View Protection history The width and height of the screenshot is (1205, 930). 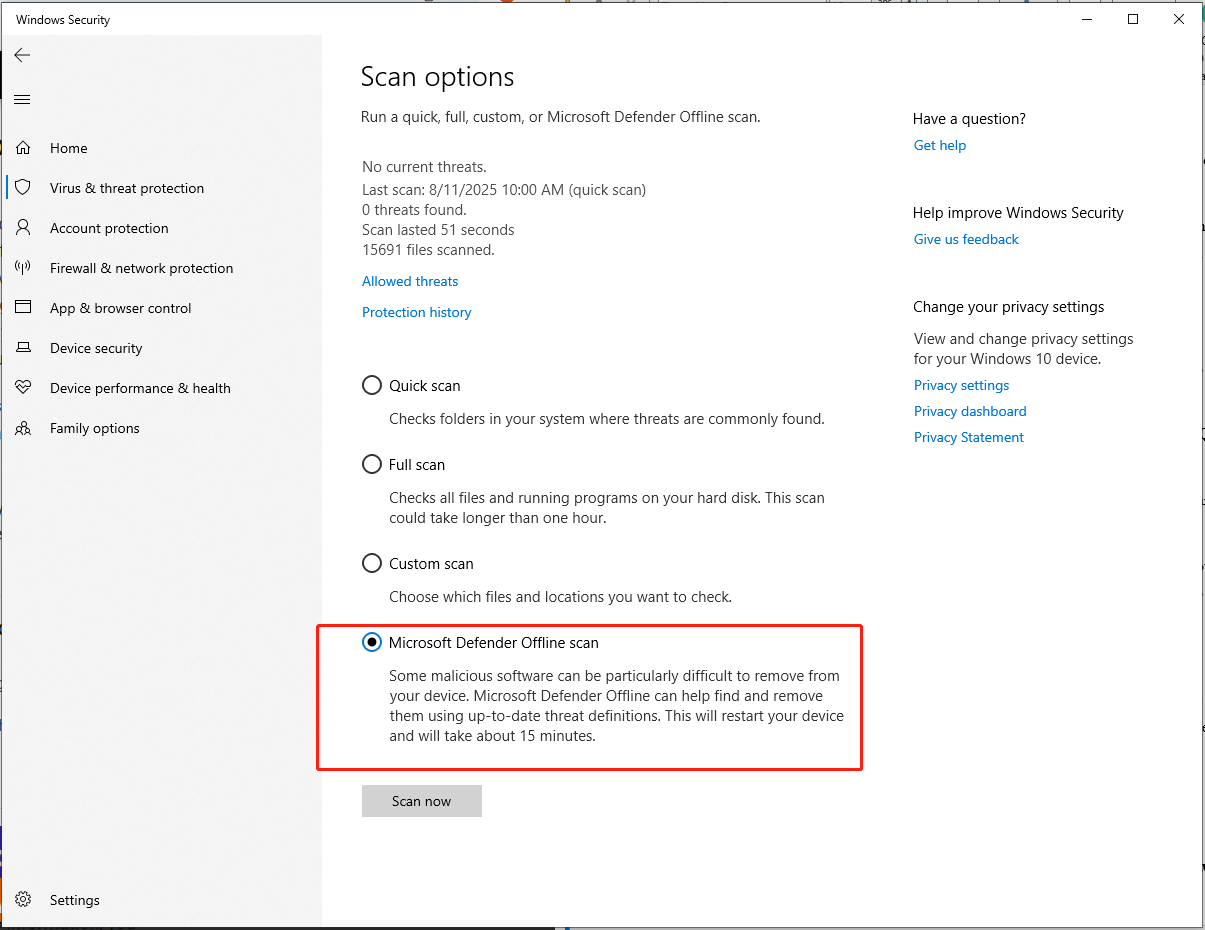(416, 312)
